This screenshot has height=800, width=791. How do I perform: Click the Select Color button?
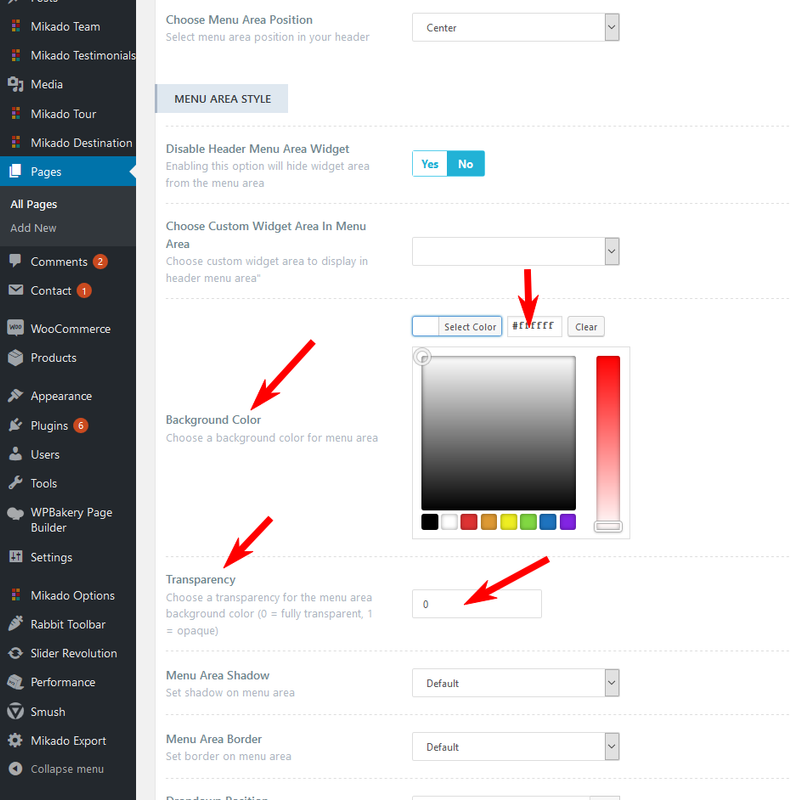pos(457,327)
